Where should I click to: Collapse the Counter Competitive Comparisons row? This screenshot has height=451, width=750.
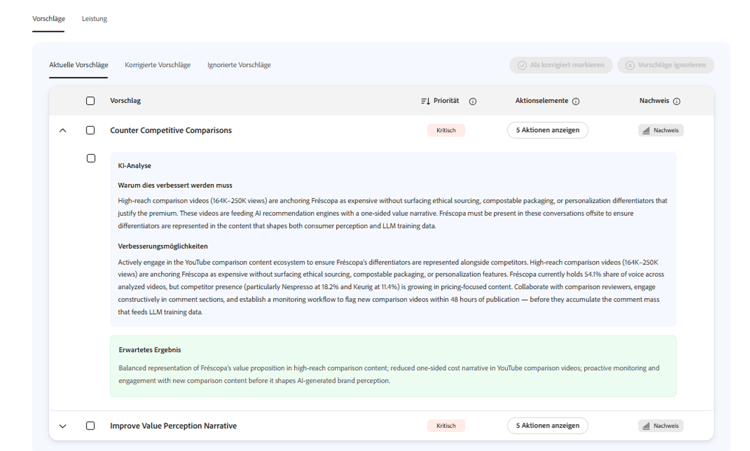[x=63, y=130]
